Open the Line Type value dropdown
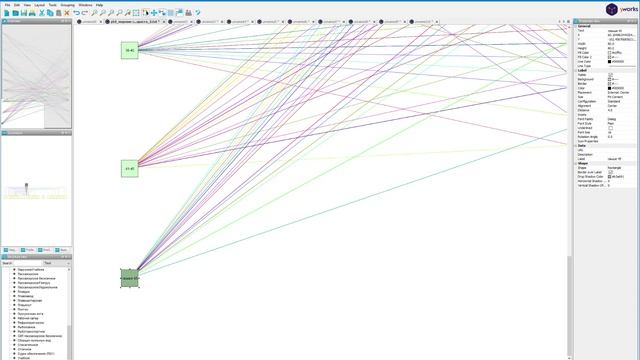The image size is (640, 360). (621, 66)
